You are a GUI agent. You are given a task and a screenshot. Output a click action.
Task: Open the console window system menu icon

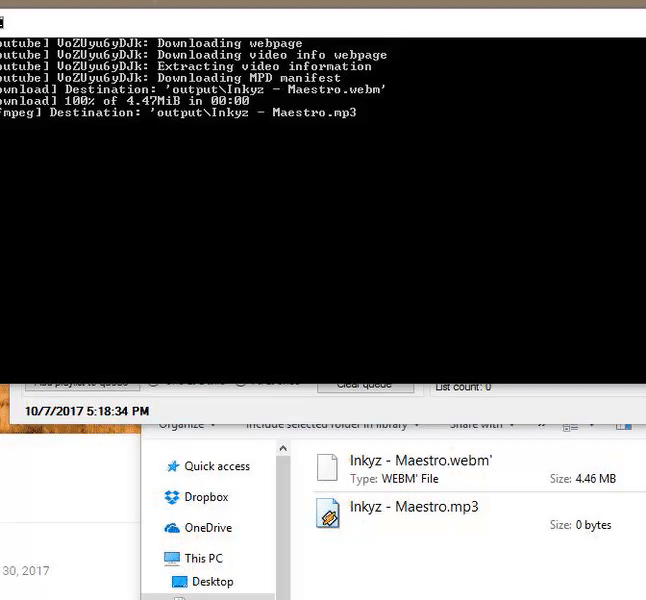(1, 23)
